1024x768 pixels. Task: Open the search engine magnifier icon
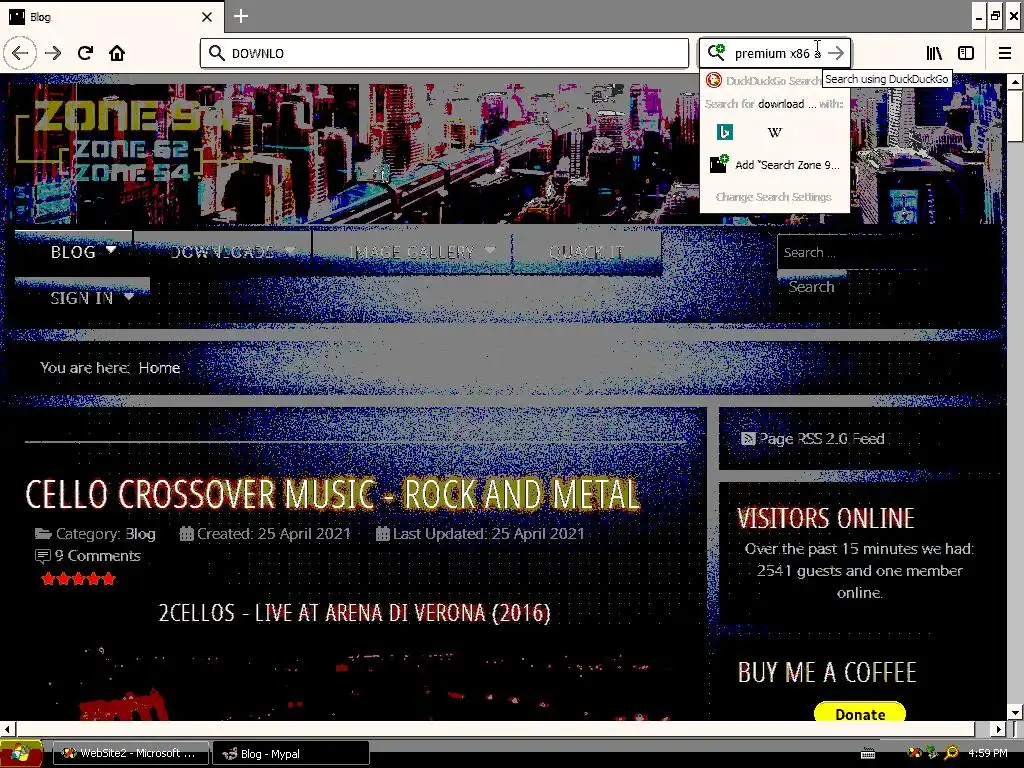[716, 52]
